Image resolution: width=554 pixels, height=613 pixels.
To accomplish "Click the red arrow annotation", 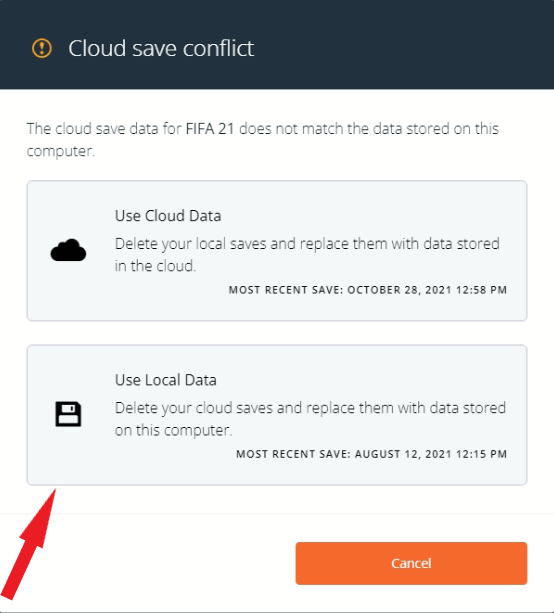I will click(28, 544).
